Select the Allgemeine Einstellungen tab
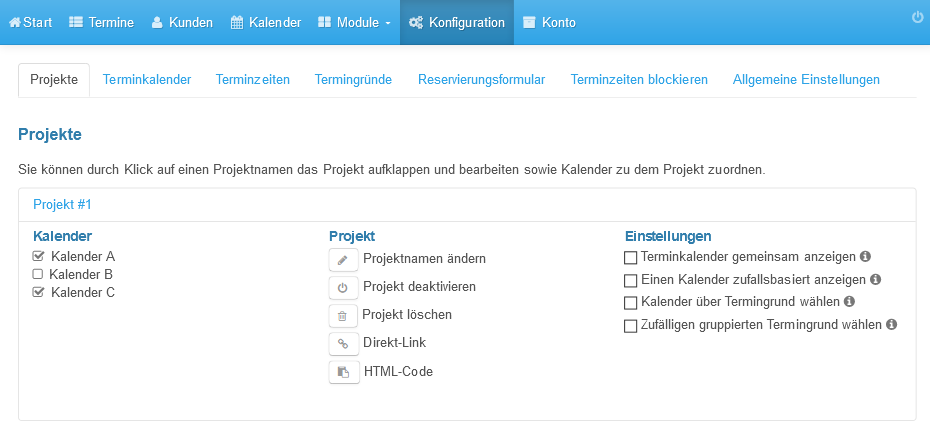 click(x=806, y=80)
